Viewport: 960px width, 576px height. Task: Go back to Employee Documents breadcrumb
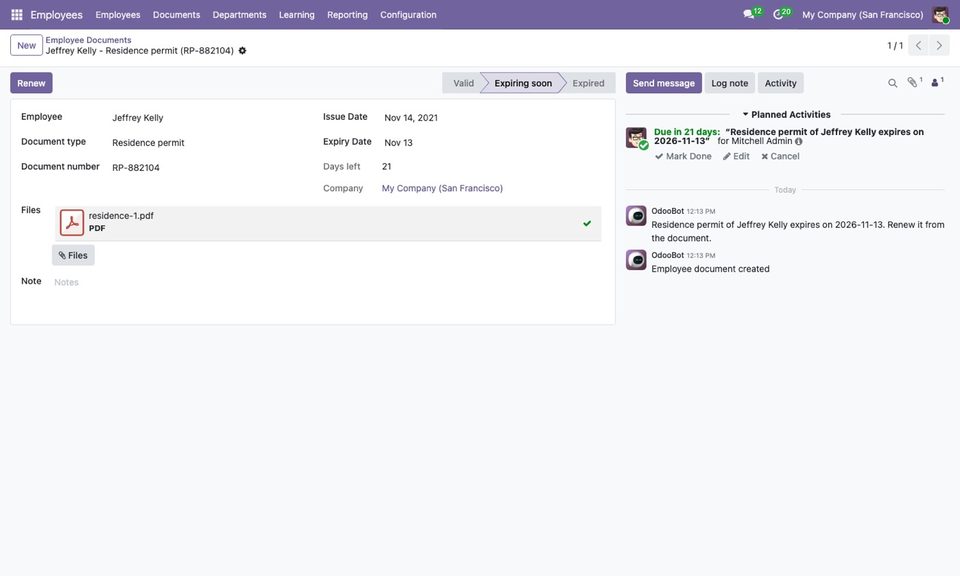pos(88,40)
